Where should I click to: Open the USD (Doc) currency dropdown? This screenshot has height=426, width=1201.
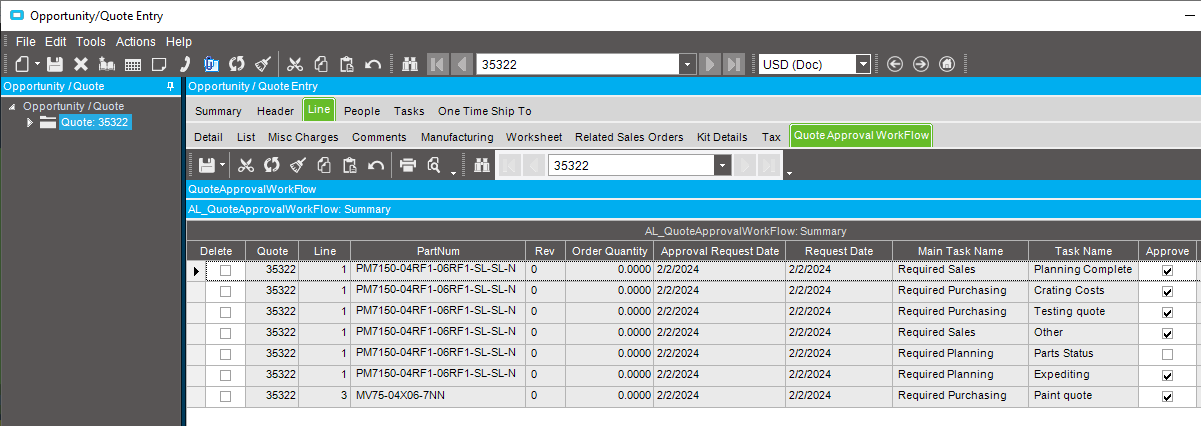click(863, 64)
